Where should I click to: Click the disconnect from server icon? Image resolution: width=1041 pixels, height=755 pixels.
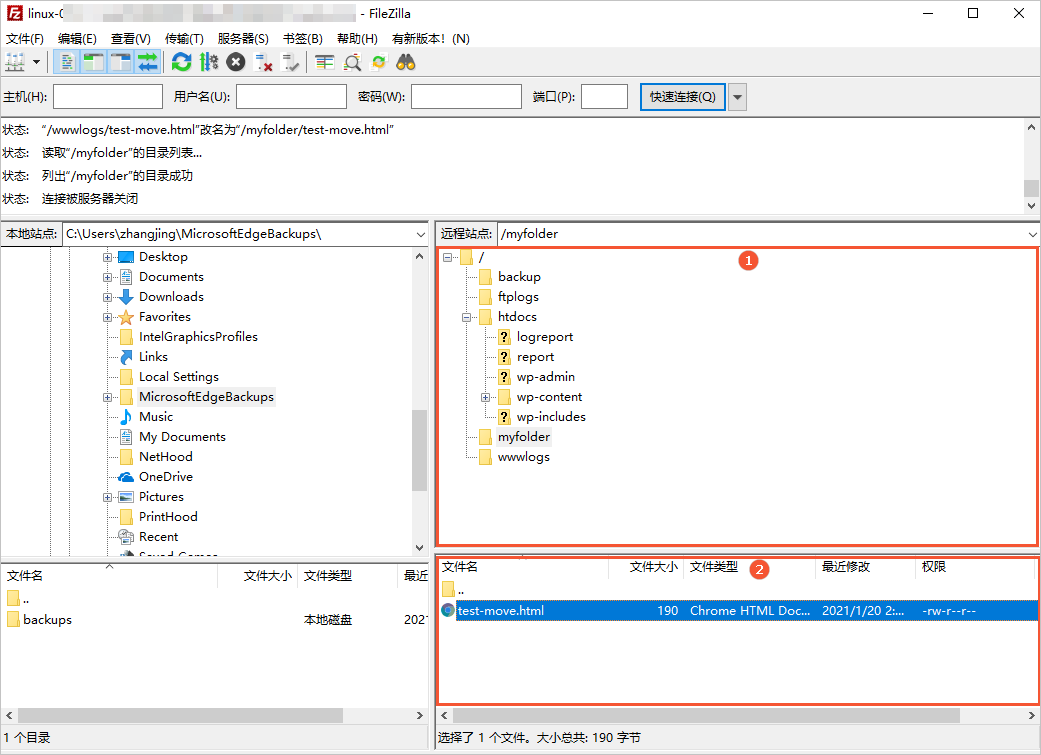pyautogui.click(x=264, y=62)
